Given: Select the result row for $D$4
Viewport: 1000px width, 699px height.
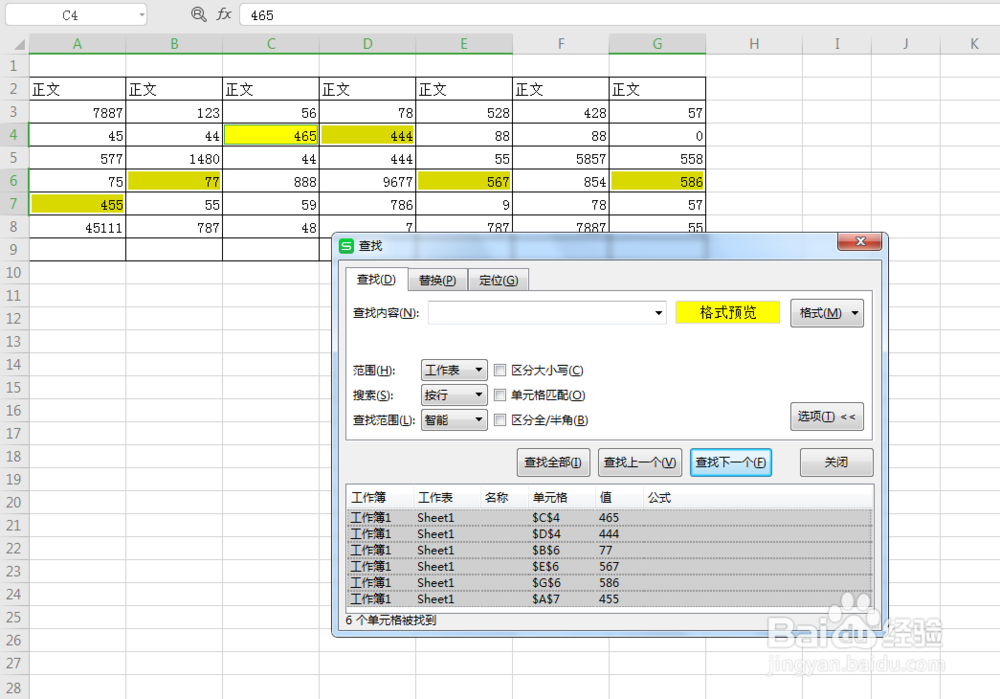Looking at the screenshot, I should click(609, 534).
